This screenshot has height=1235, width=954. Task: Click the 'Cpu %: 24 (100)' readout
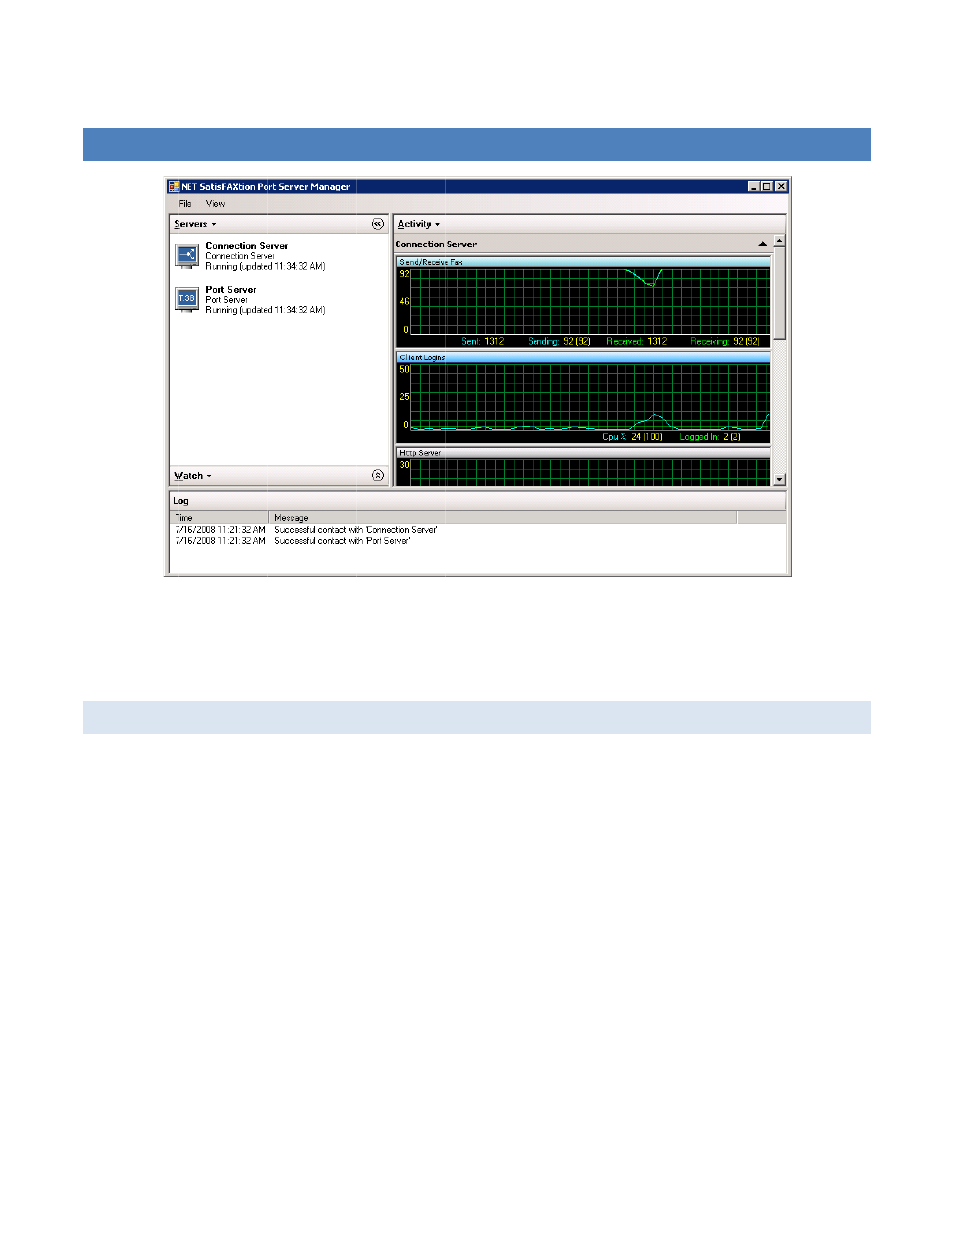pos(632,437)
